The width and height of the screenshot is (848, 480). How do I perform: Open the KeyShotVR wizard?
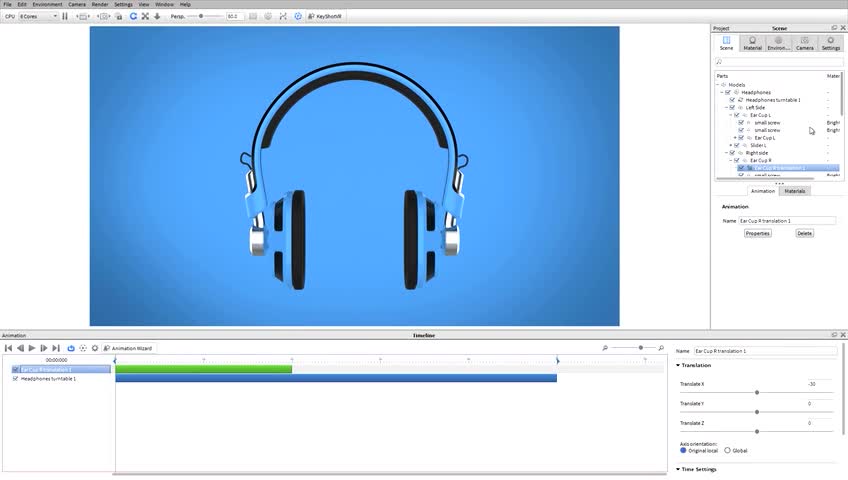pyautogui.click(x=324, y=16)
